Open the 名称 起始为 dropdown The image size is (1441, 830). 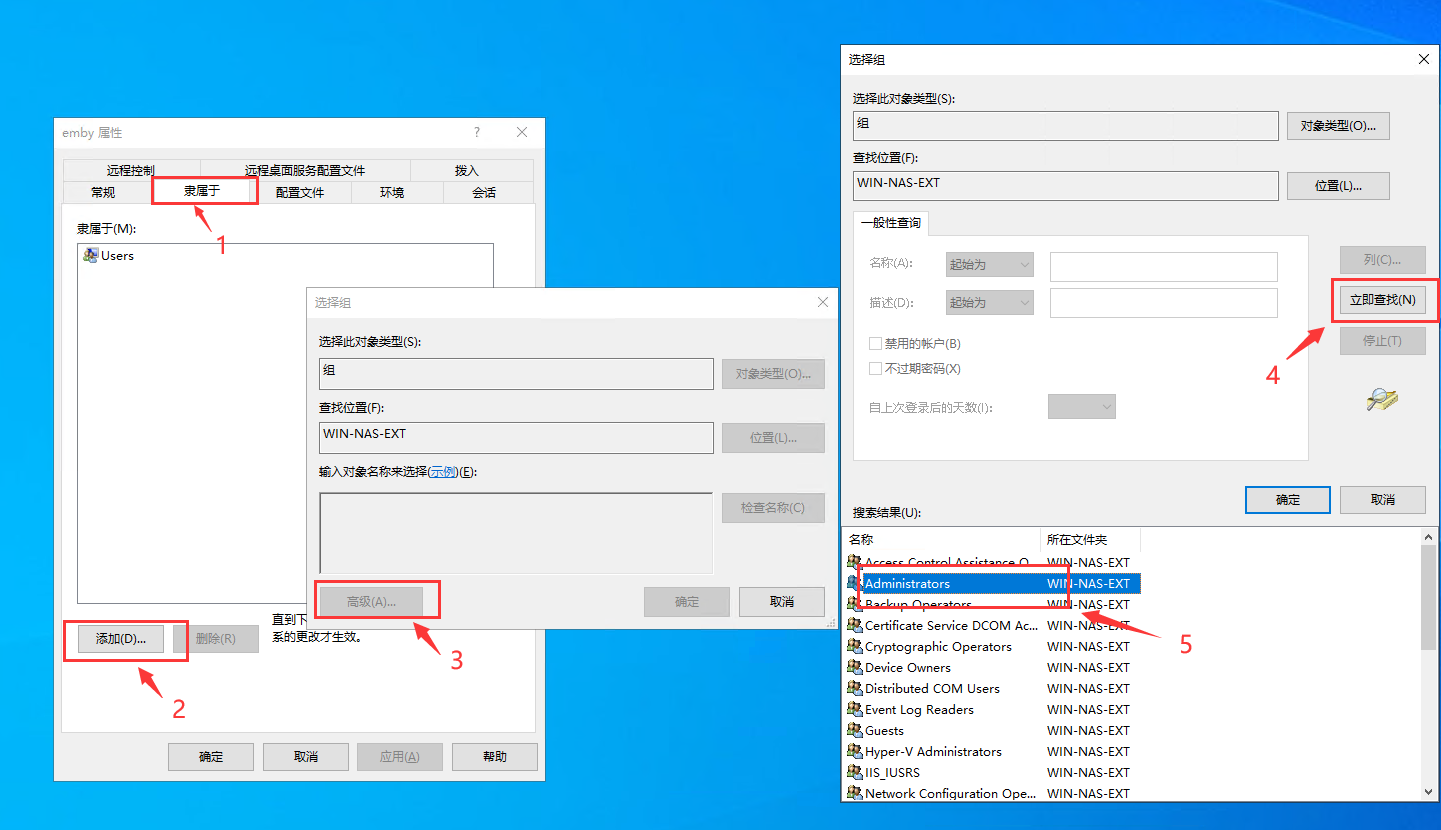point(989,265)
